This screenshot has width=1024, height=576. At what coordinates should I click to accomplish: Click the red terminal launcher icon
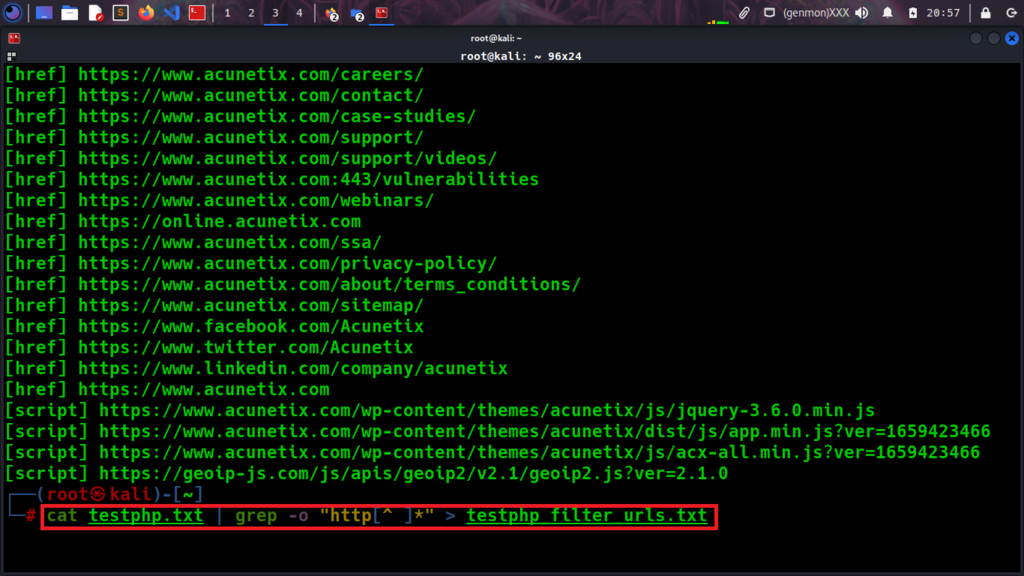click(198, 13)
